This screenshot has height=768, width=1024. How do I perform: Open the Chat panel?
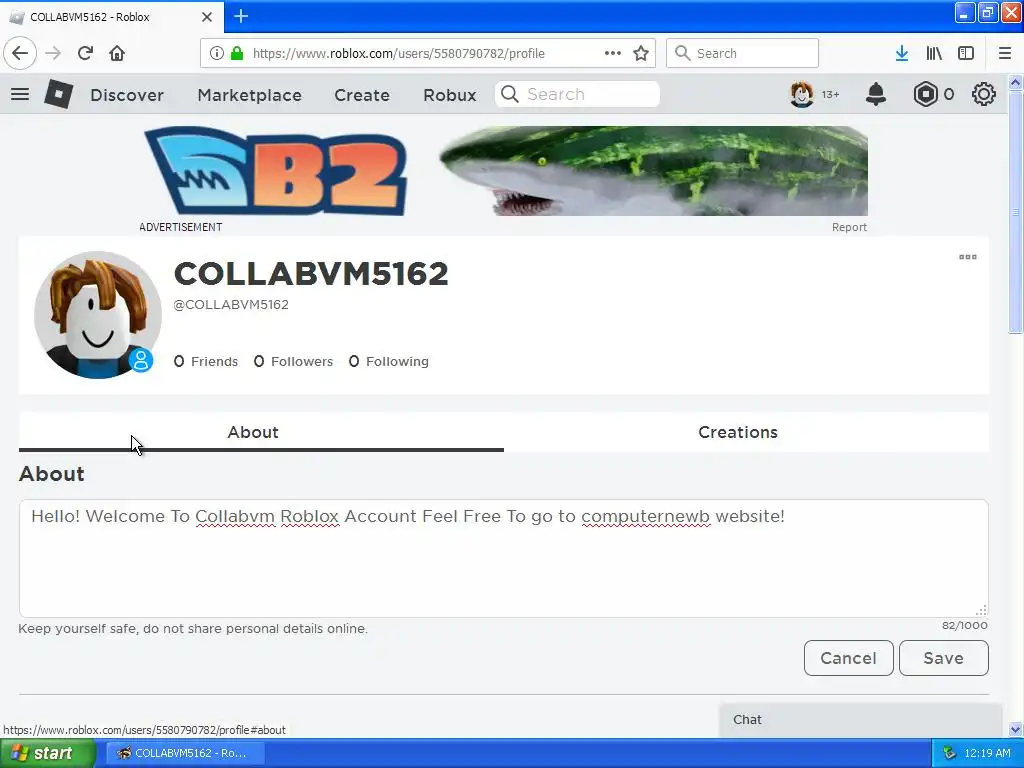pos(860,720)
